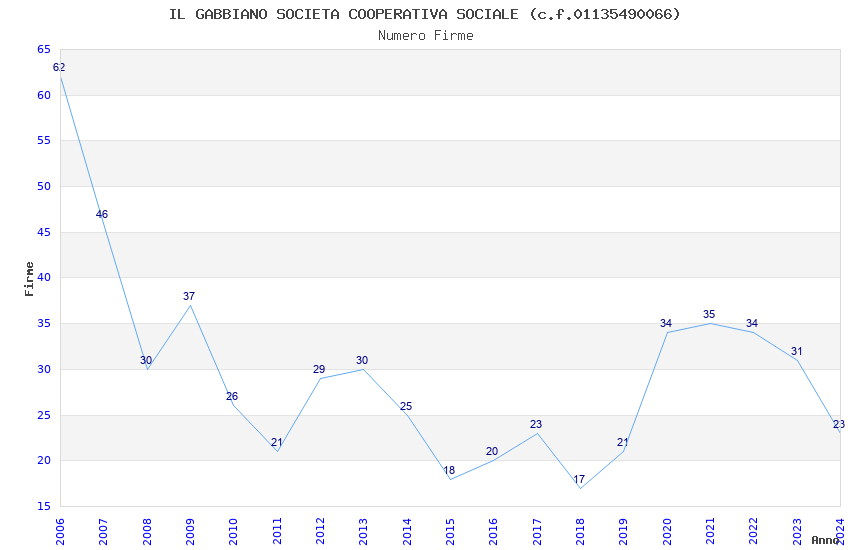Image resolution: width=850 pixels, height=550 pixels.
Task: Click the 18 data label for 2015
Action: click(x=449, y=470)
